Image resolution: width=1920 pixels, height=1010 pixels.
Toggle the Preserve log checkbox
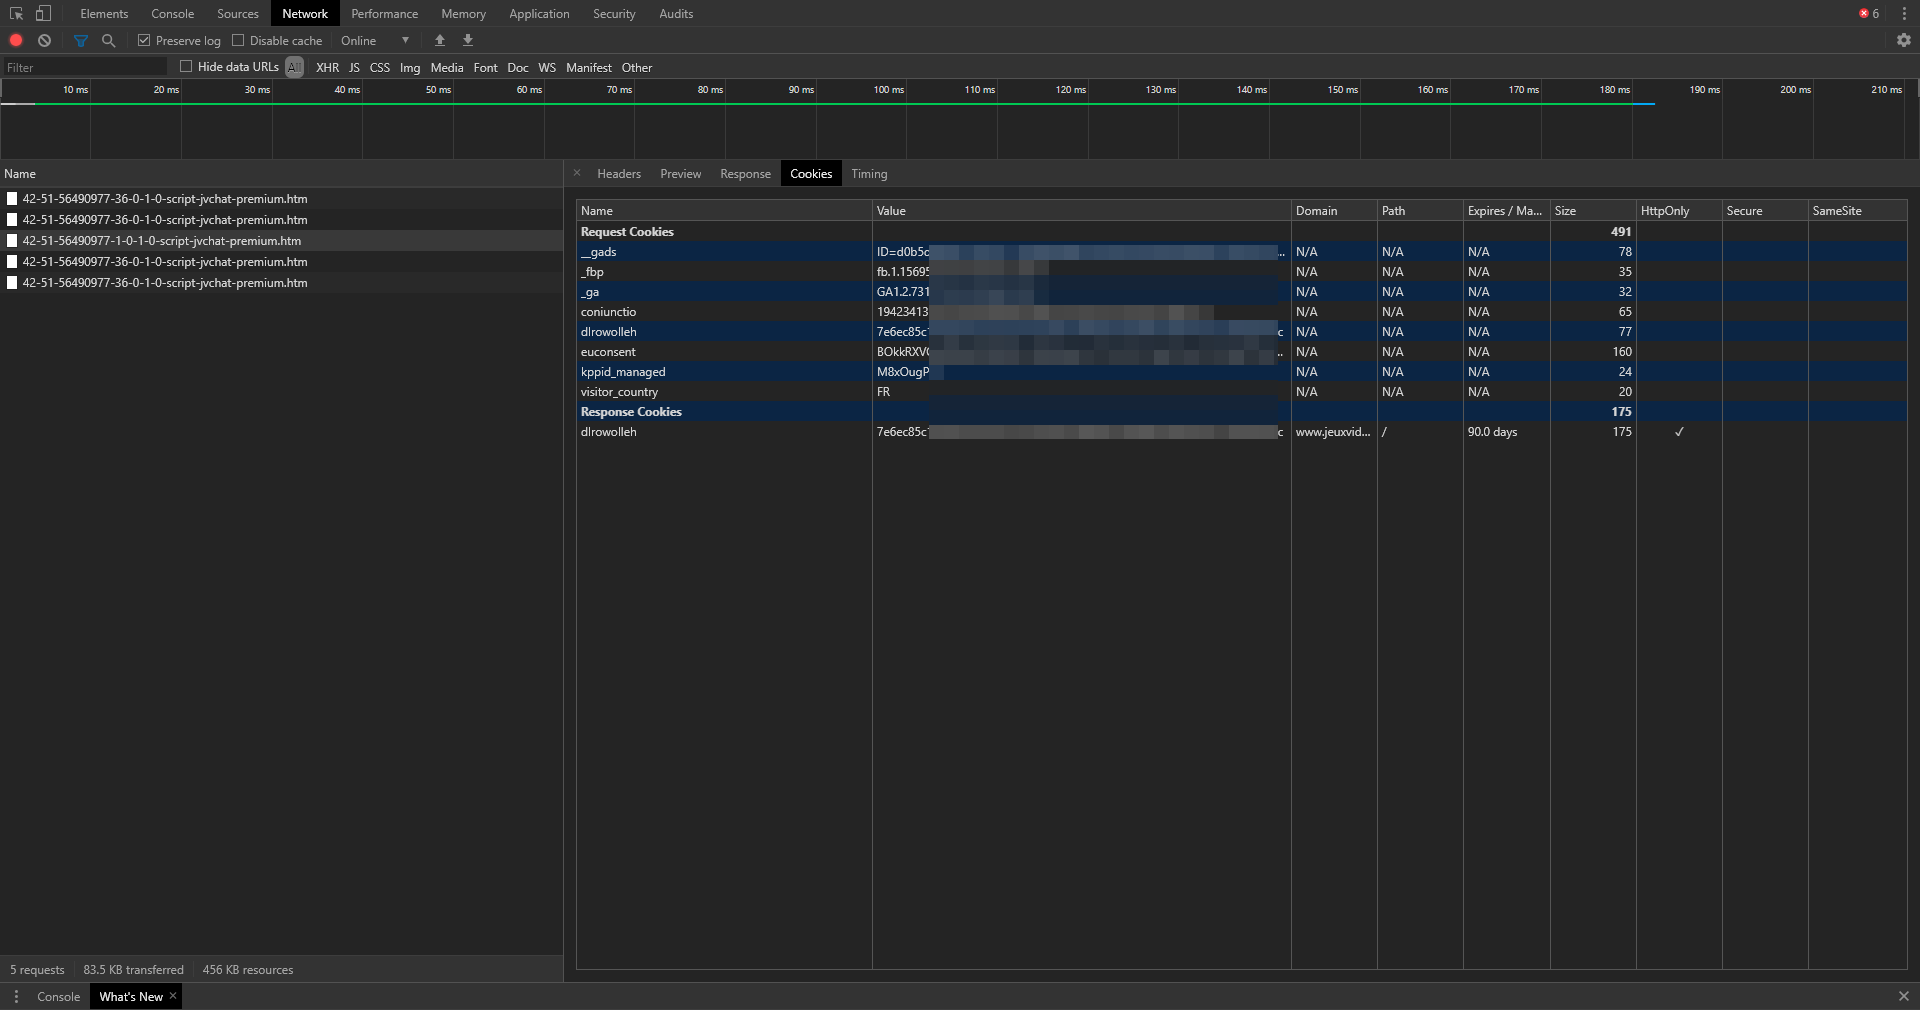[x=144, y=41]
